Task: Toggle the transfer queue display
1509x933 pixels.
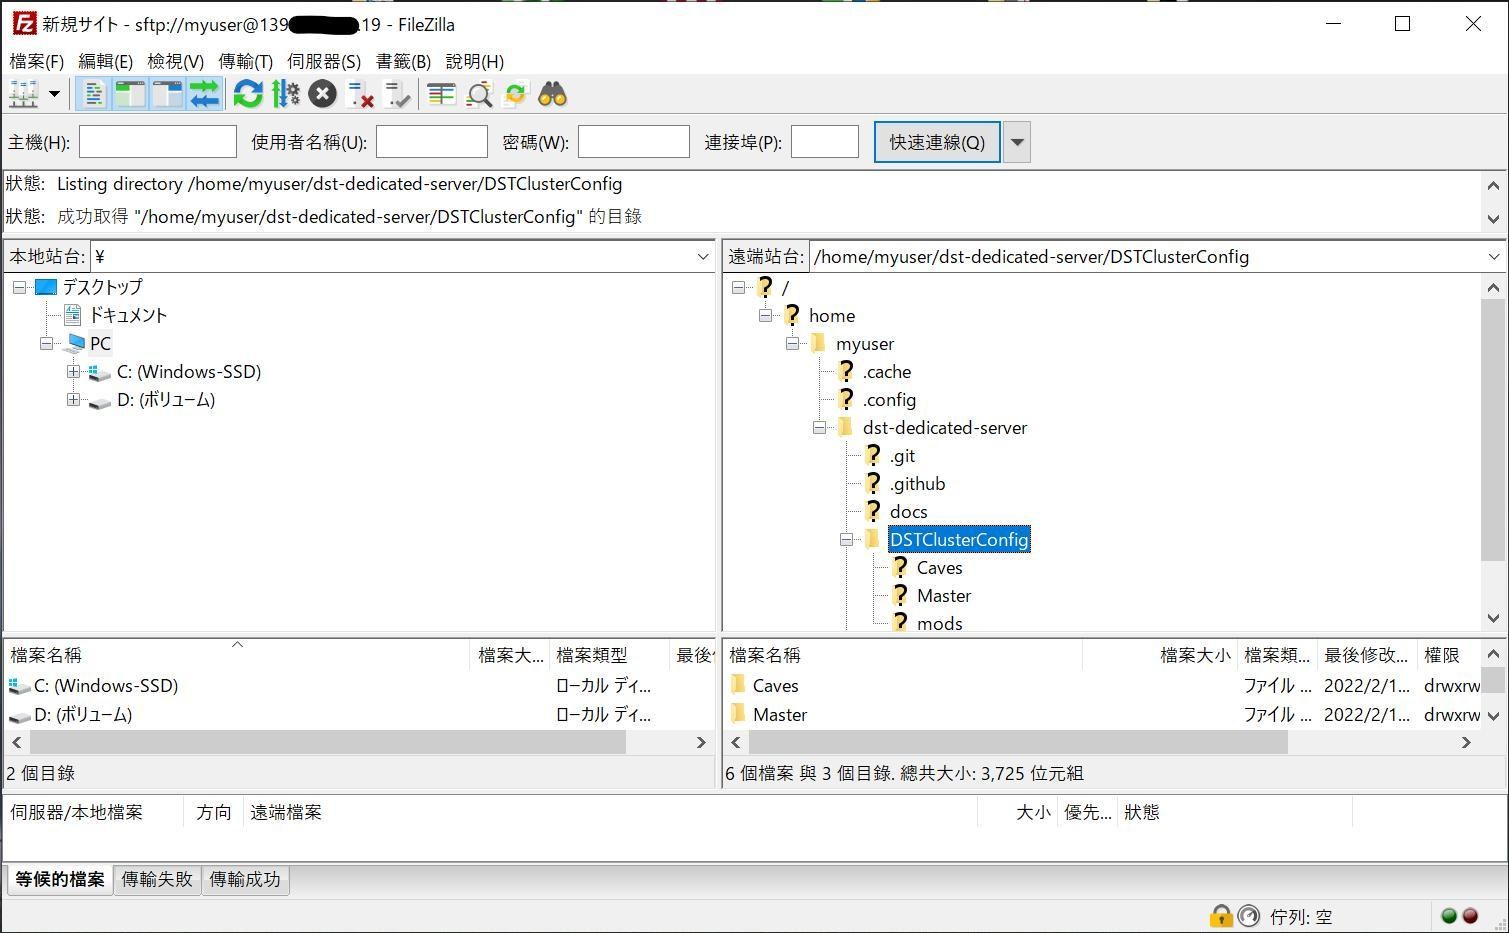Action: (x=204, y=94)
